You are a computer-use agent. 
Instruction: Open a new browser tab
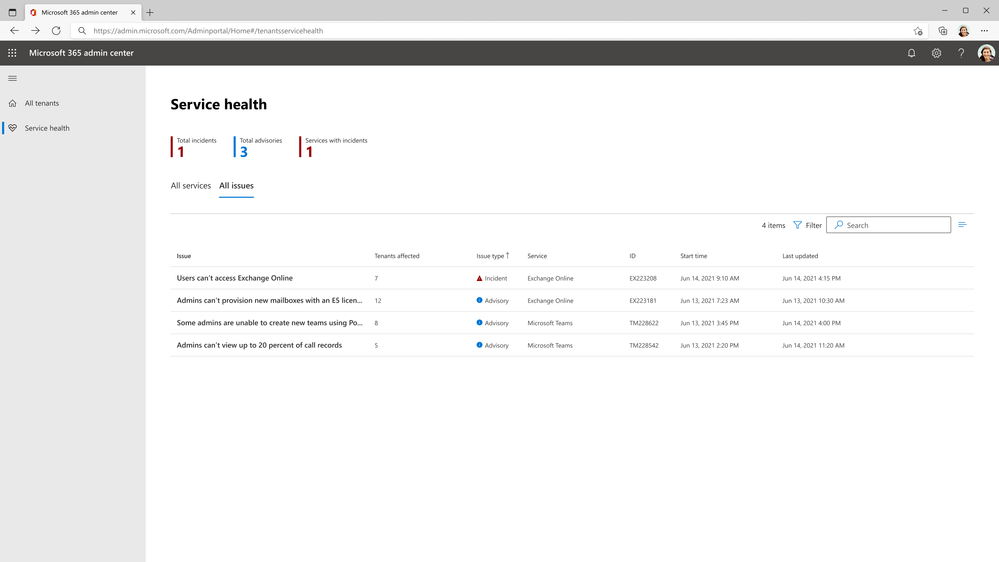pos(150,12)
